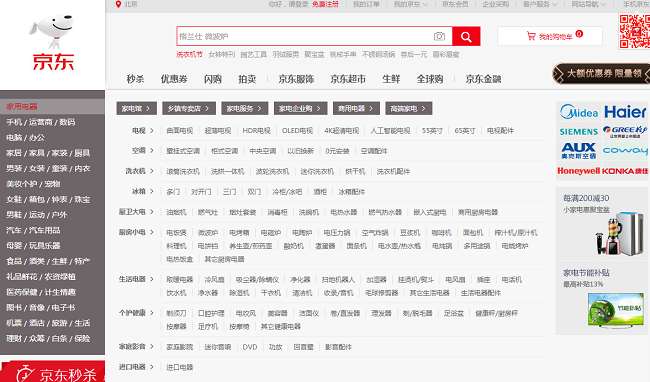The image size is (650, 382).
Task: Open the 秒杀 navigation tab
Action: click(135, 79)
